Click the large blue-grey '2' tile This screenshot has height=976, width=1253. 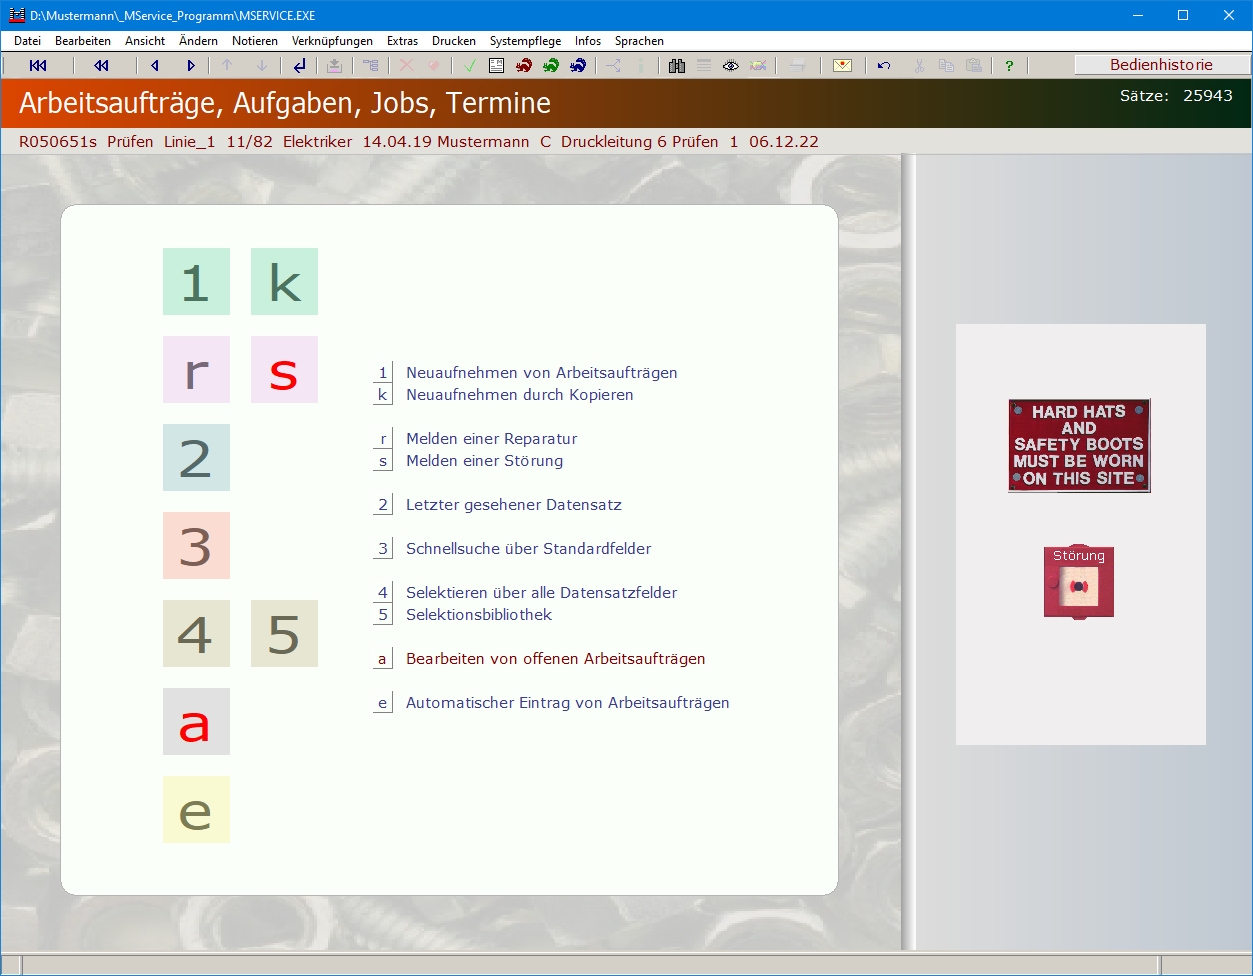(x=196, y=458)
